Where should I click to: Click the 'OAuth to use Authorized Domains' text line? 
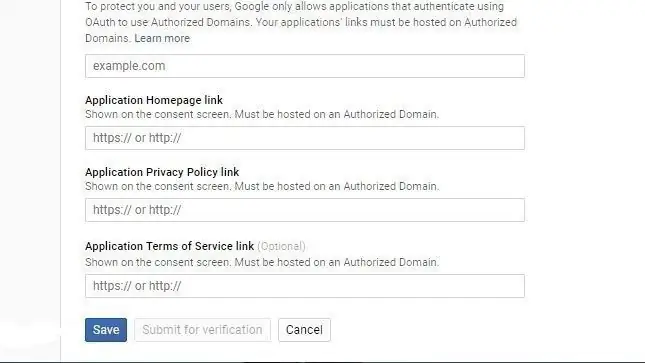168,22
